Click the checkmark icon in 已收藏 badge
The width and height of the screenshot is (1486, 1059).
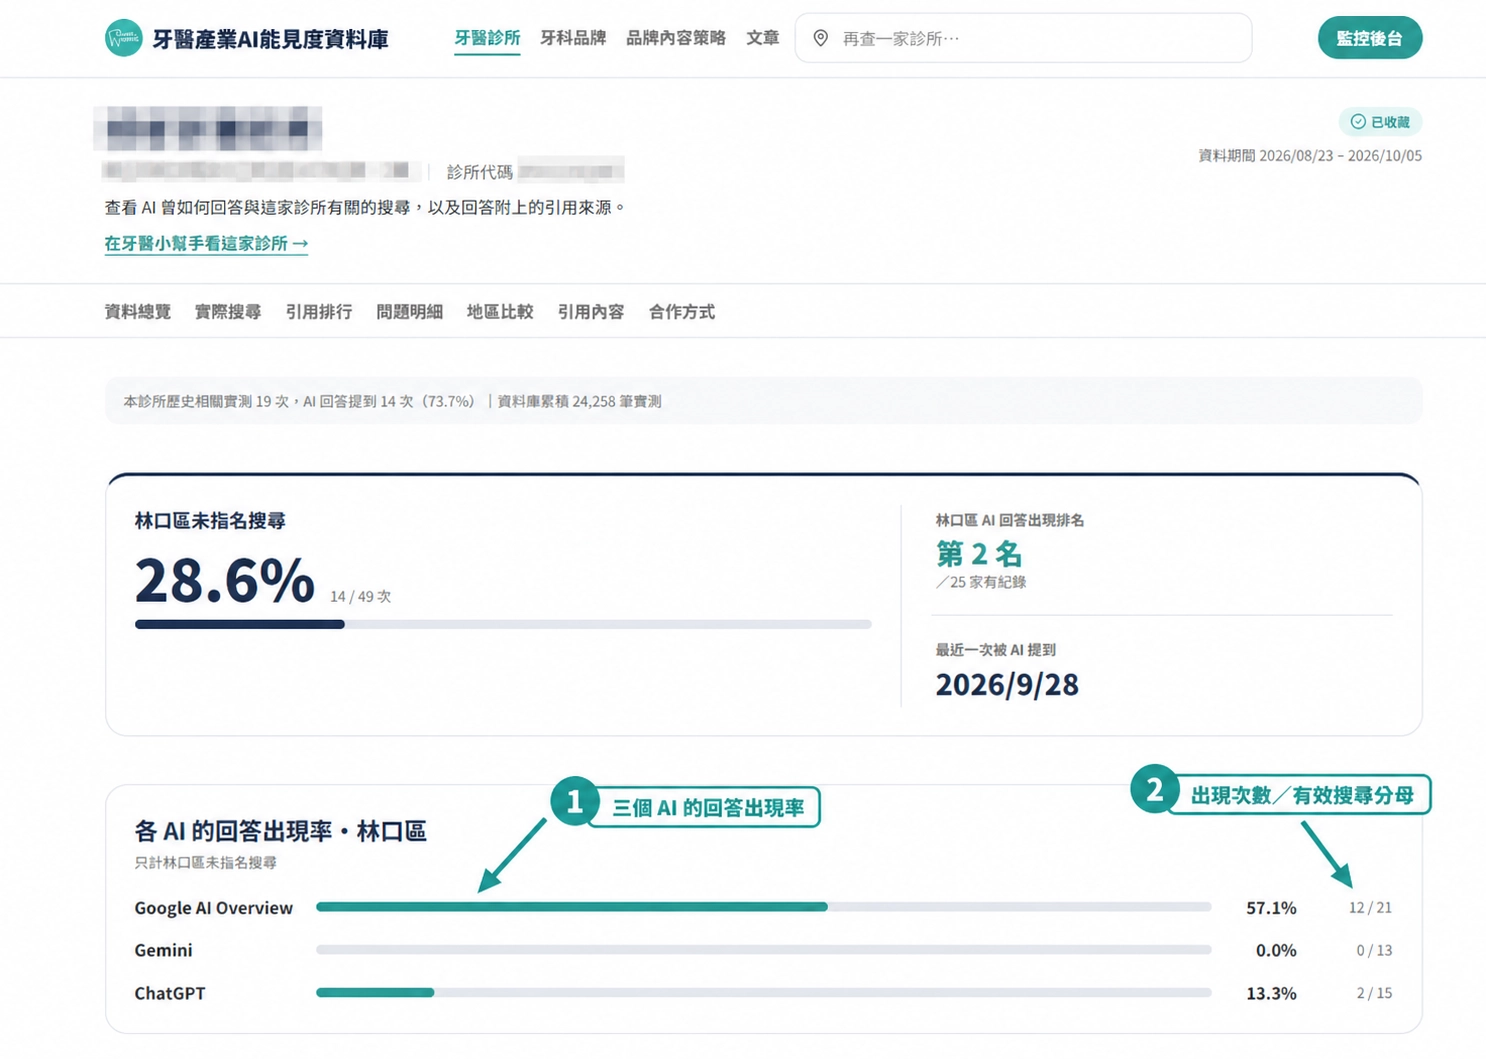(1358, 122)
